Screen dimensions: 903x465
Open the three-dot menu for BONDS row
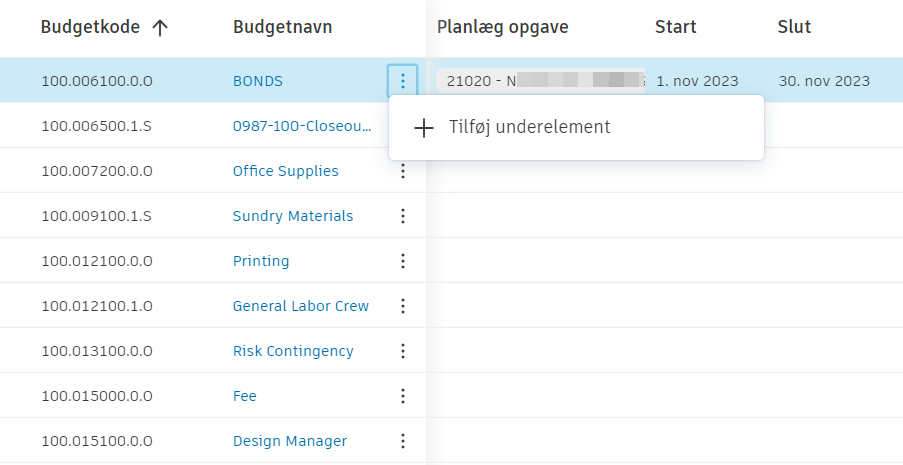tap(403, 81)
